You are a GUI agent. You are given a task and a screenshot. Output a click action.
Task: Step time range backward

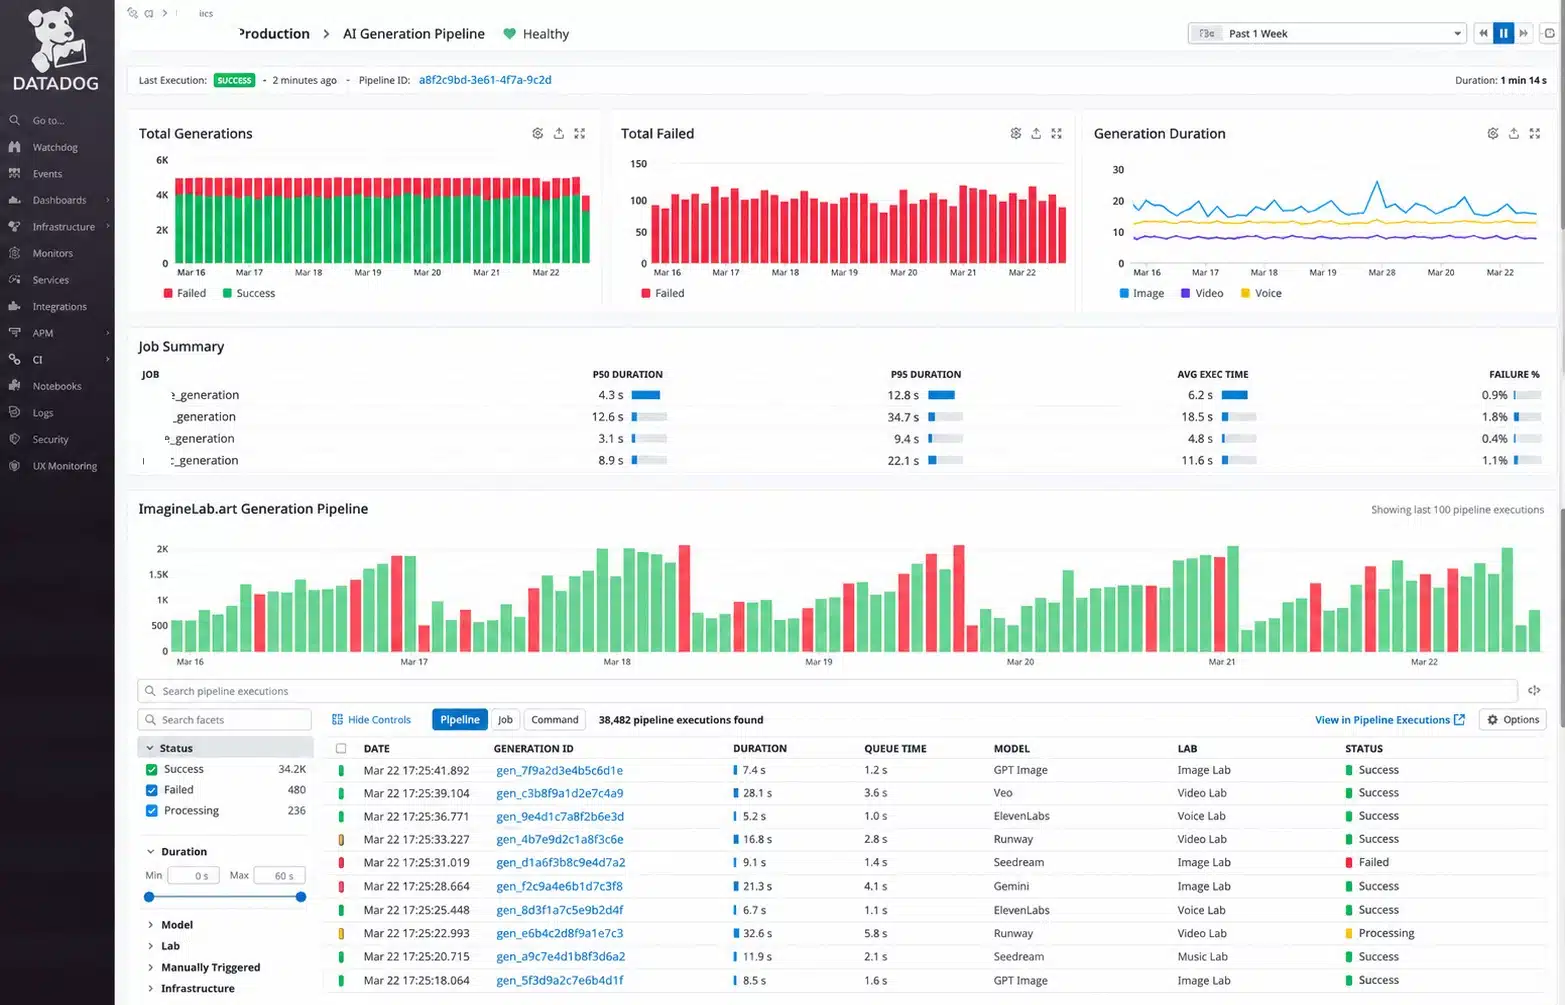coord(1483,33)
